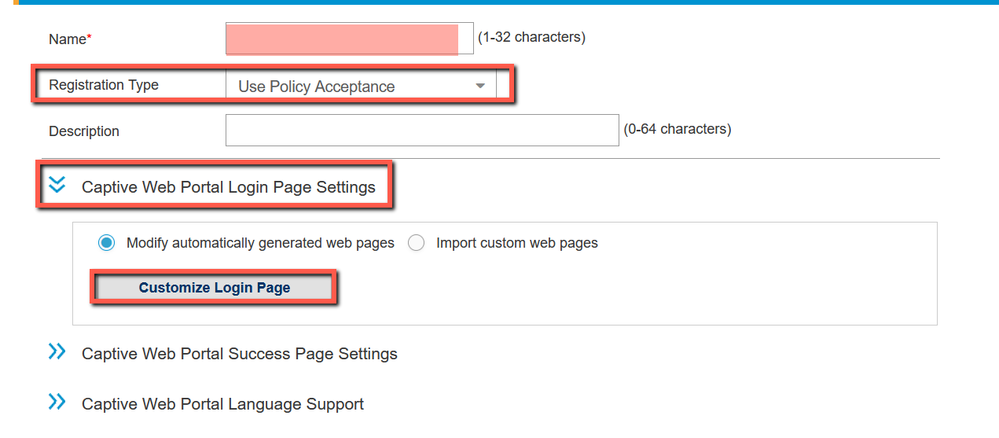Click the Import custom web pages text
The height and width of the screenshot is (438, 999).
[x=517, y=243]
